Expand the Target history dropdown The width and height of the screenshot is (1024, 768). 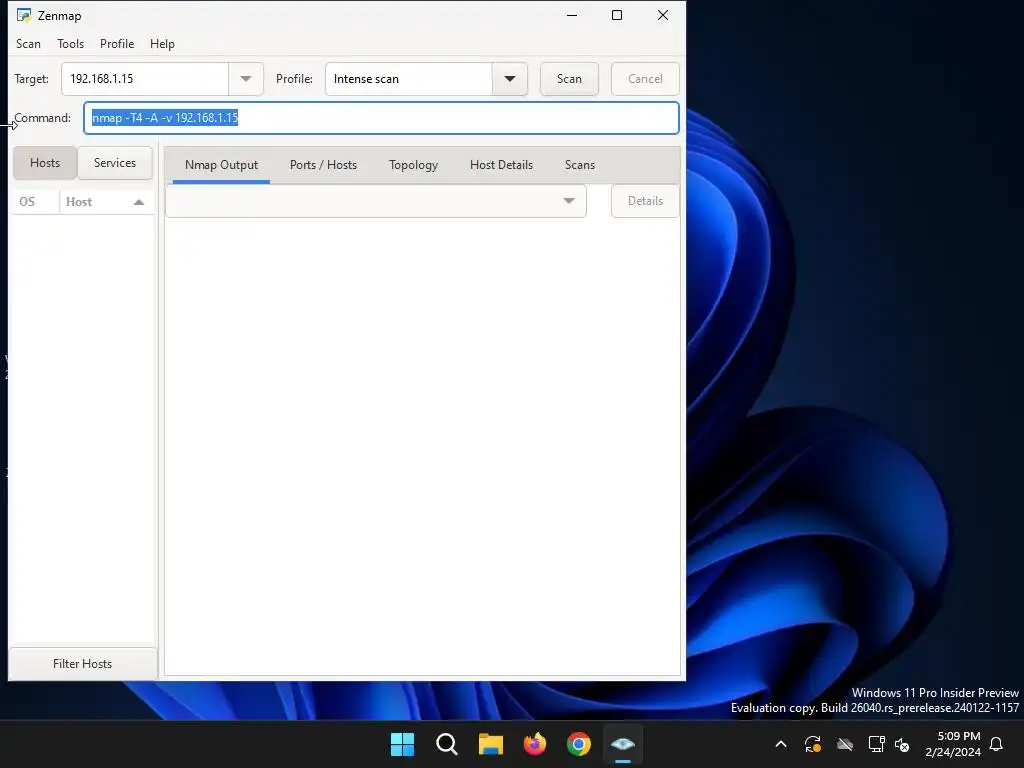click(246, 79)
